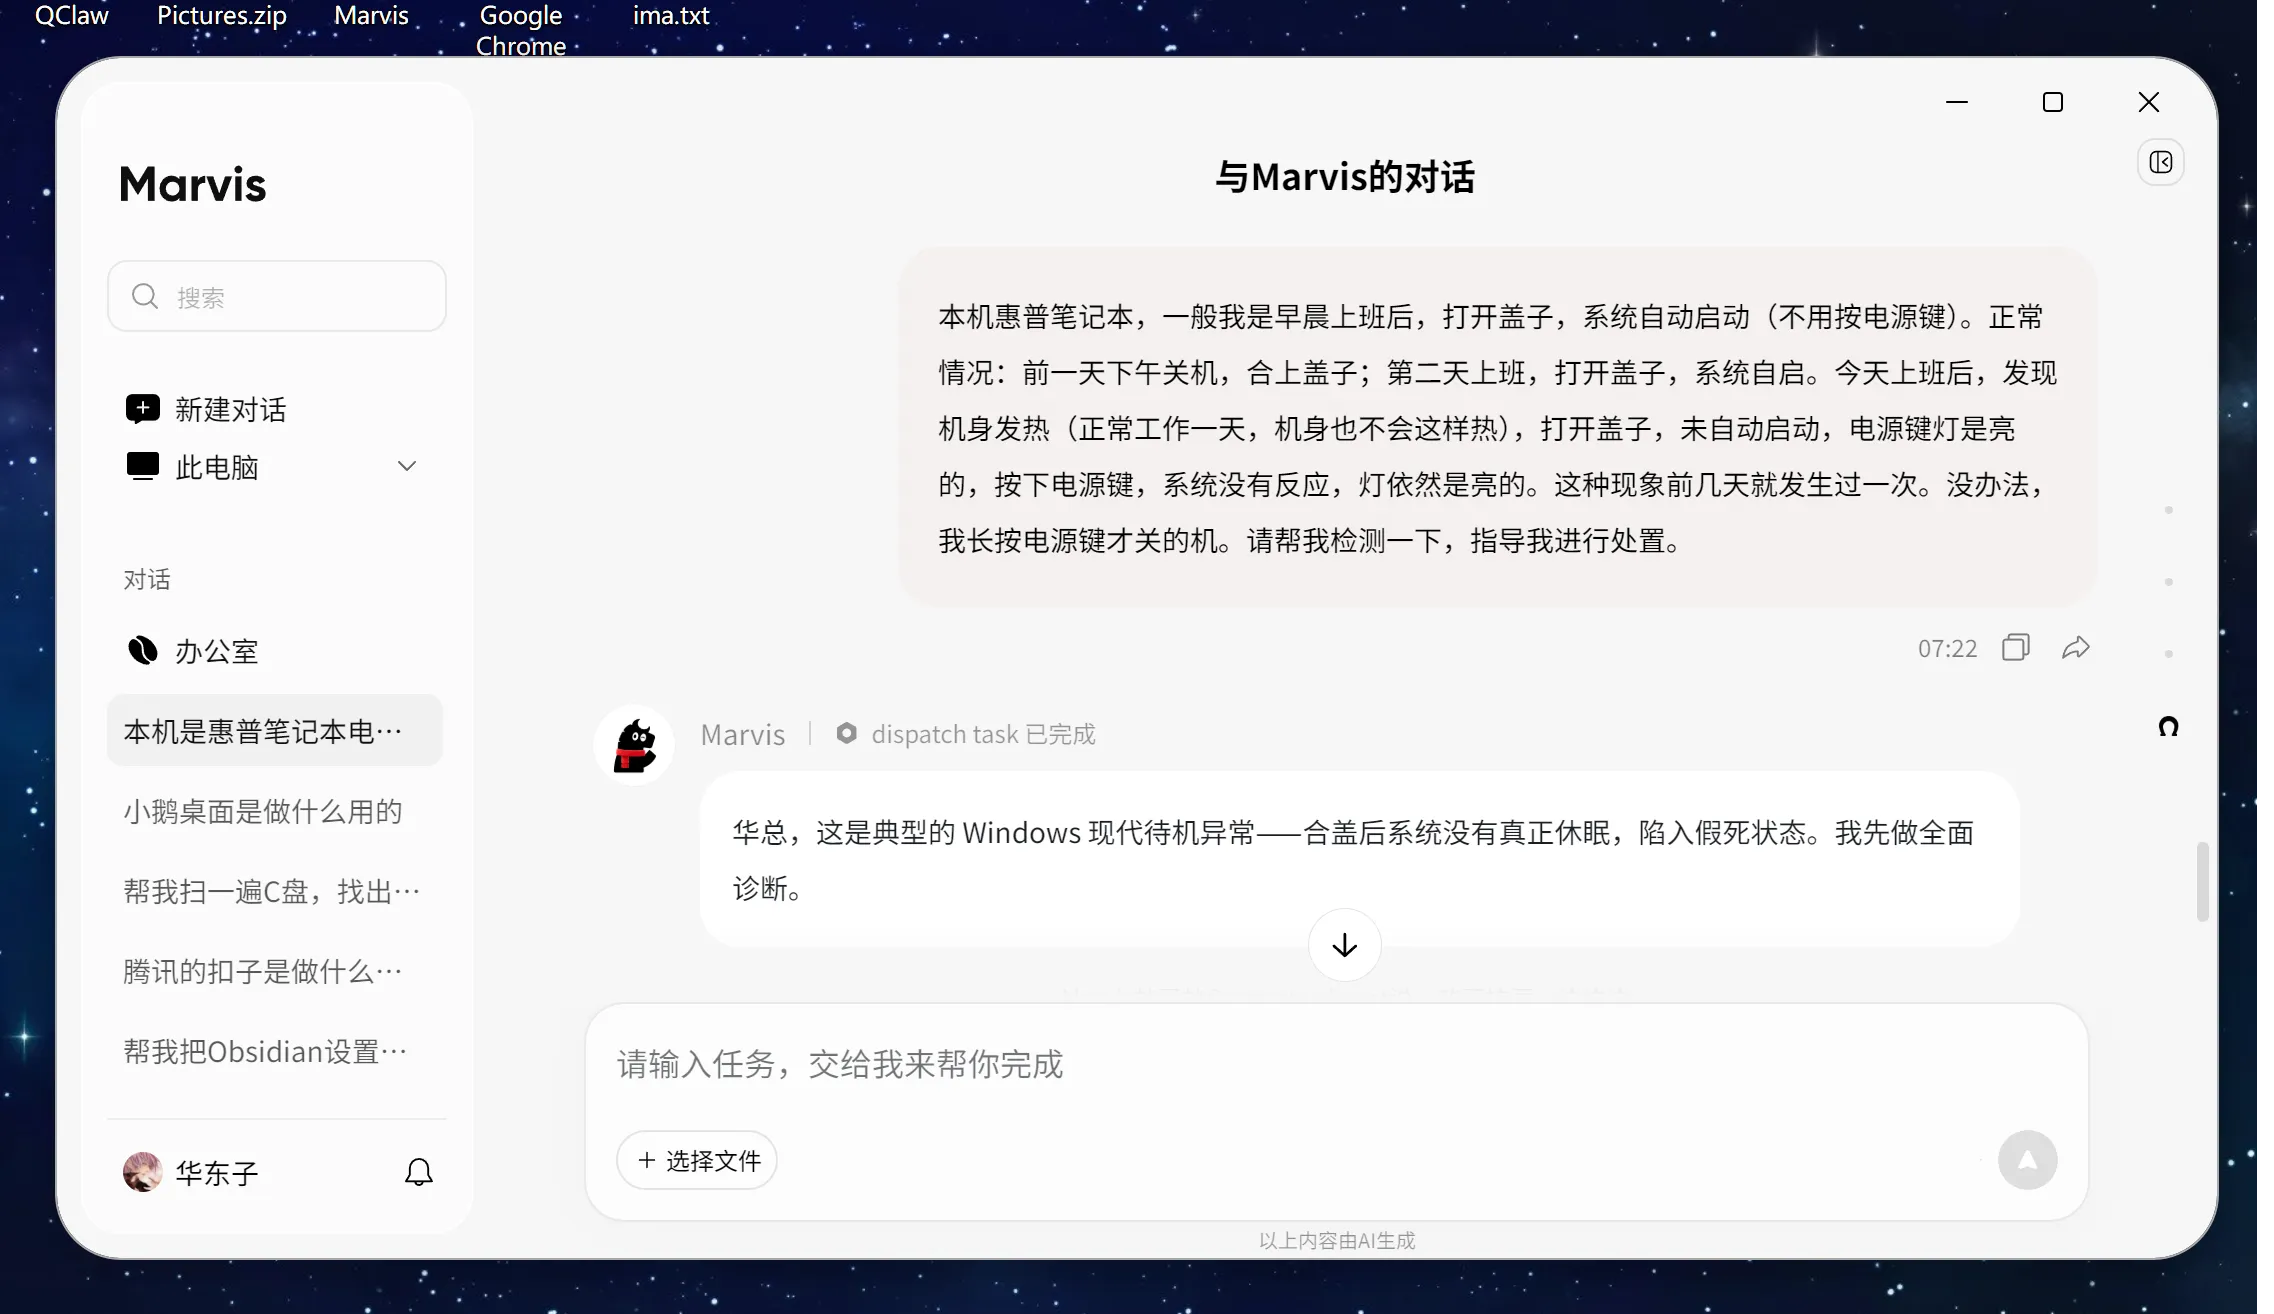The image size is (2274, 1314).
Task: Click the 华东子 username
Action: pyautogui.click(x=217, y=1173)
